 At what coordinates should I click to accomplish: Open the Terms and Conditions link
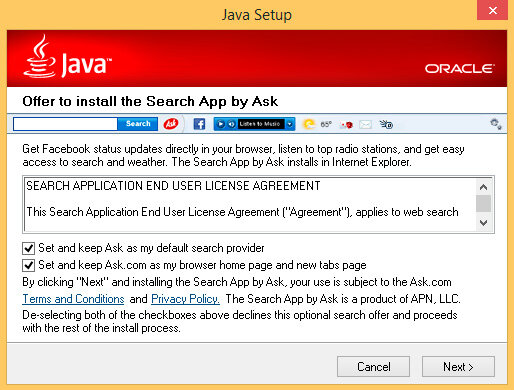click(x=73, y=299)
